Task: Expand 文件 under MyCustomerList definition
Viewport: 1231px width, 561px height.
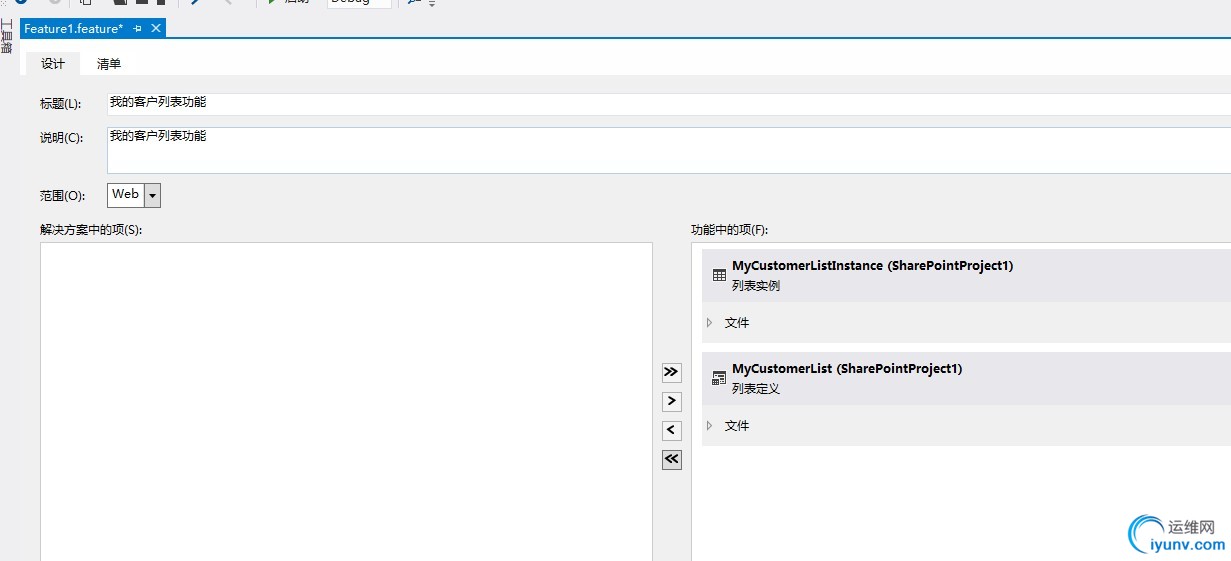Action: pos(709,425)
